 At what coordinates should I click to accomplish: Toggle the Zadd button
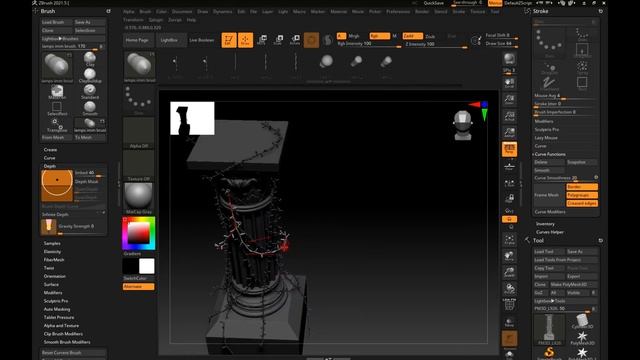pyautogui.click(x=412, y=36)
